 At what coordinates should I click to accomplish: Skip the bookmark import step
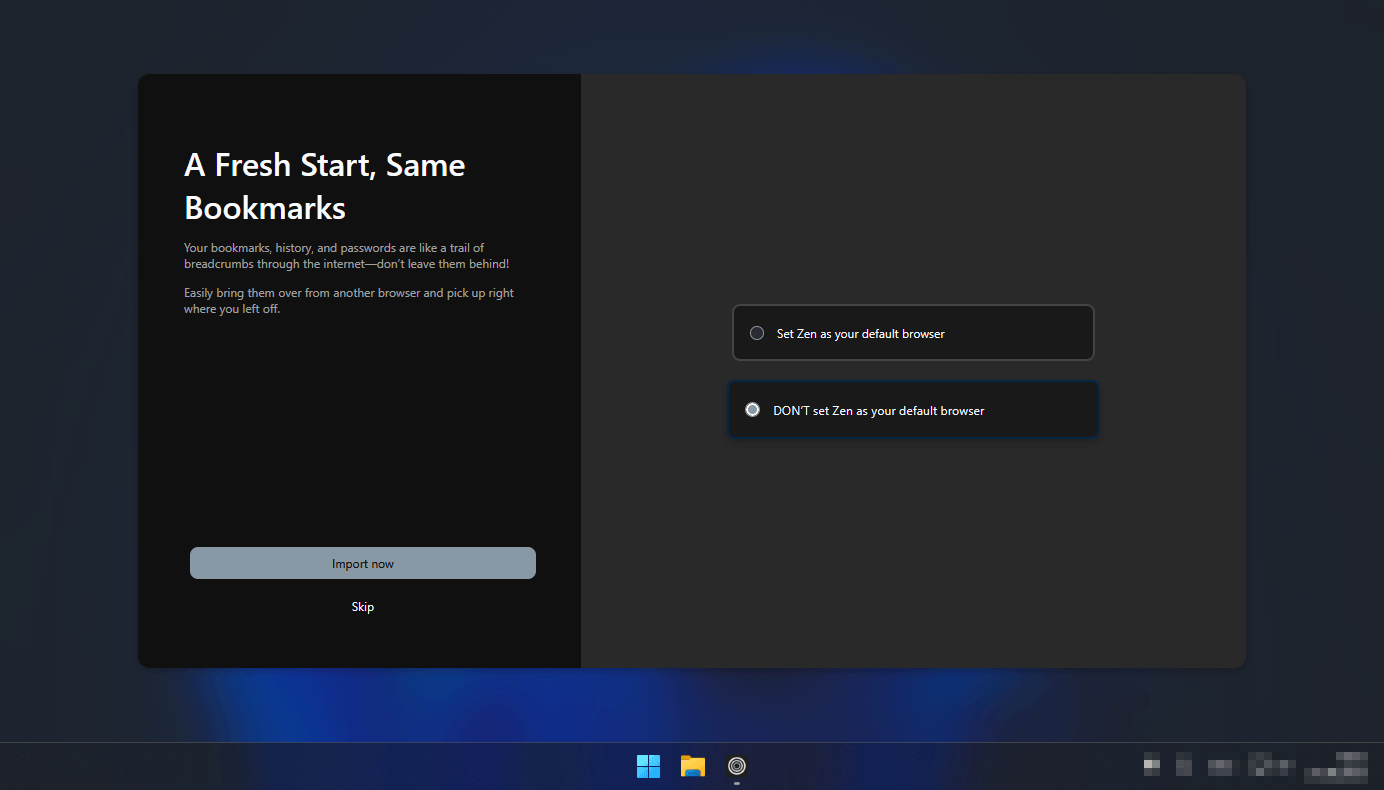click(363, 607)
